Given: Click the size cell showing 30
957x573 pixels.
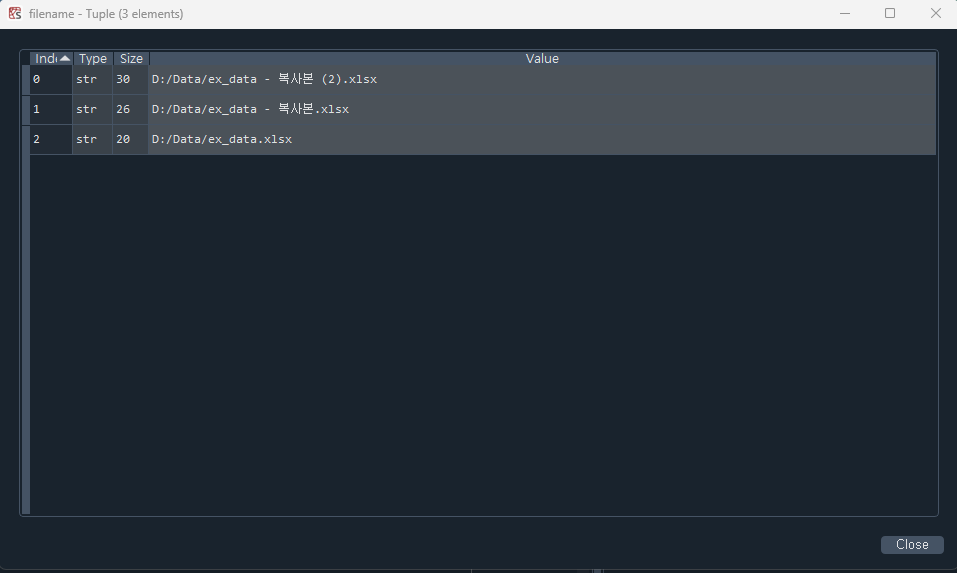Looking at the screenshot, I should (x=131, y=79).
